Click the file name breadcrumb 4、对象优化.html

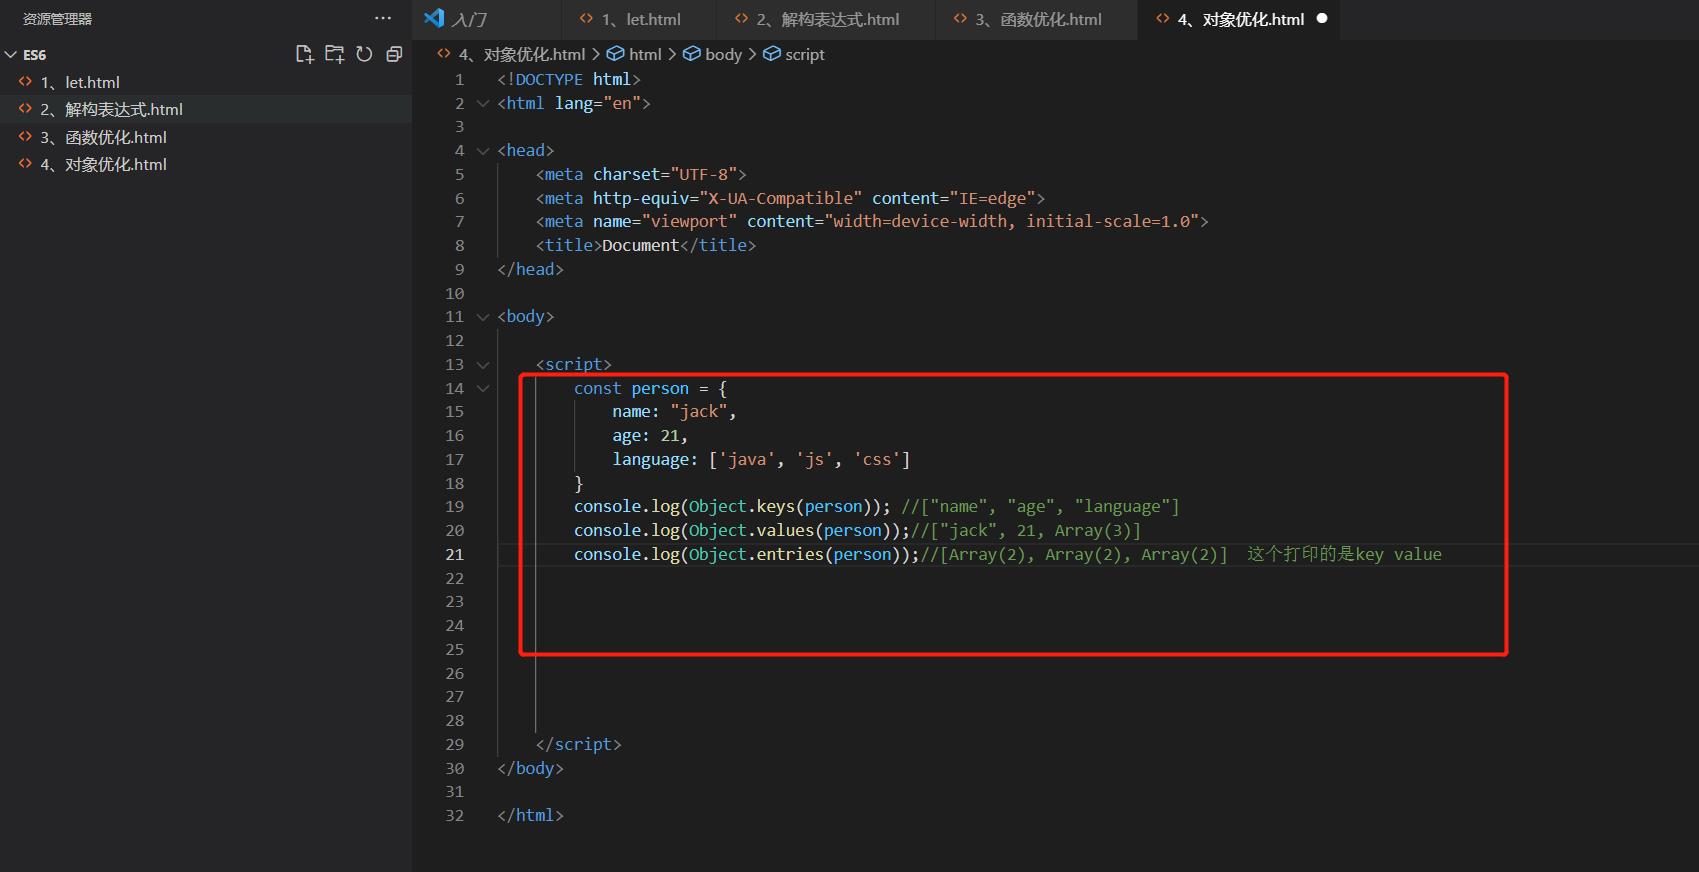click(x=522, y=54)
